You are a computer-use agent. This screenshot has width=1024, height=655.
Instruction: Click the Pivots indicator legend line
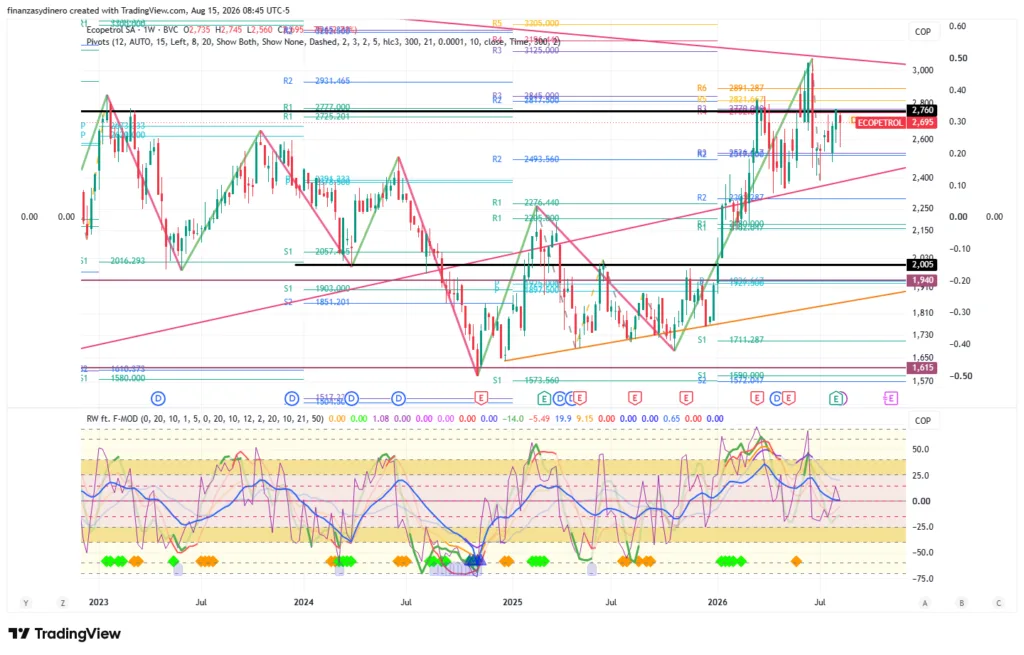click(323, 42)
